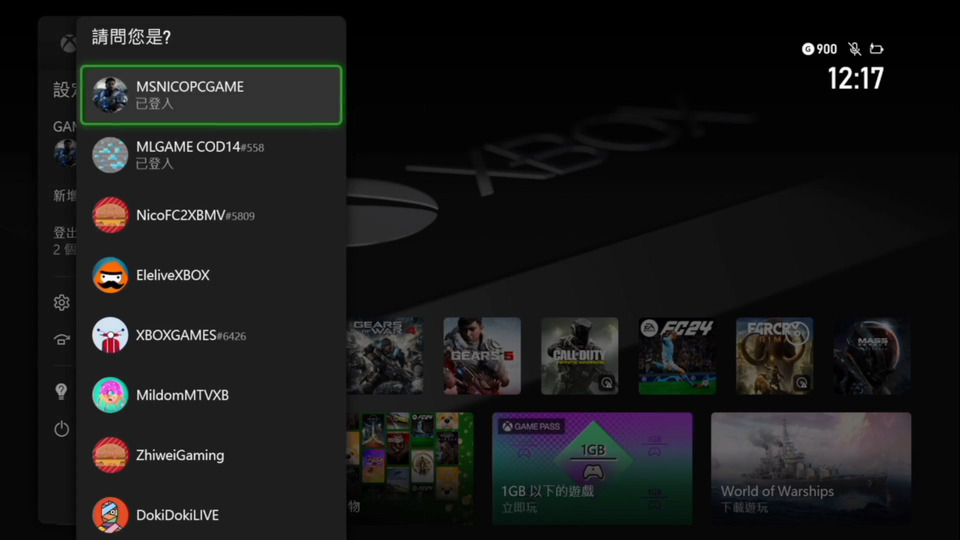
Task: Click the 12:17 clock display
Action: [x=855, y=78]
